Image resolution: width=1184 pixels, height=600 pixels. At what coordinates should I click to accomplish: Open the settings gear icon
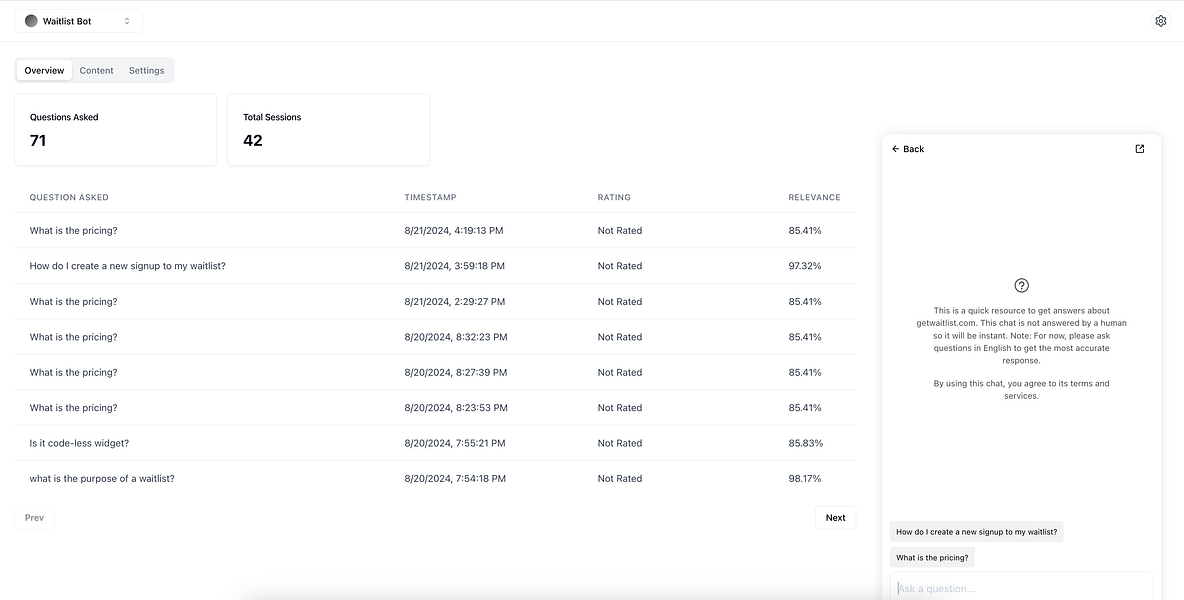(1161, 21)
